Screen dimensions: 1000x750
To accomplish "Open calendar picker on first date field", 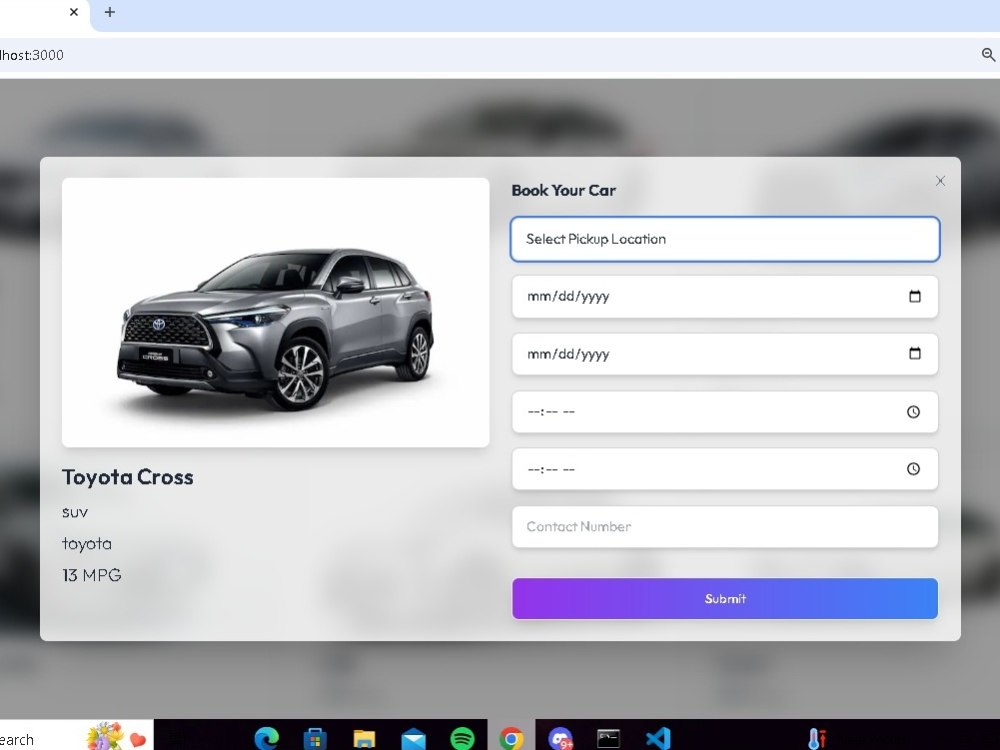I will [915, 296].
